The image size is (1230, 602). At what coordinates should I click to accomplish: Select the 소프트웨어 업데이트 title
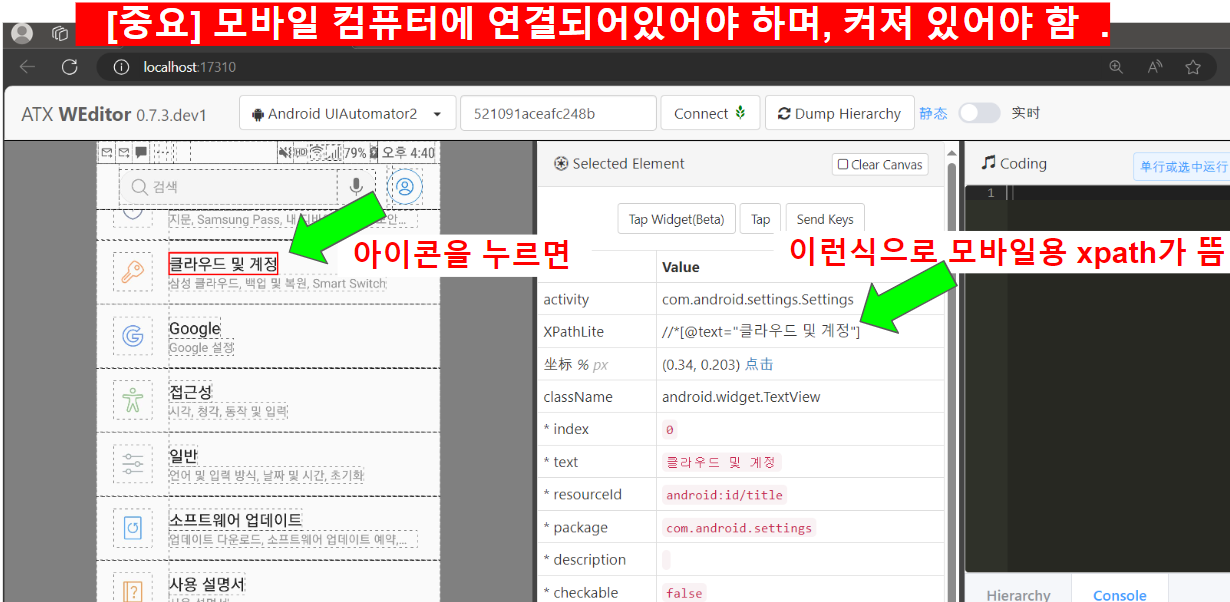235,520
